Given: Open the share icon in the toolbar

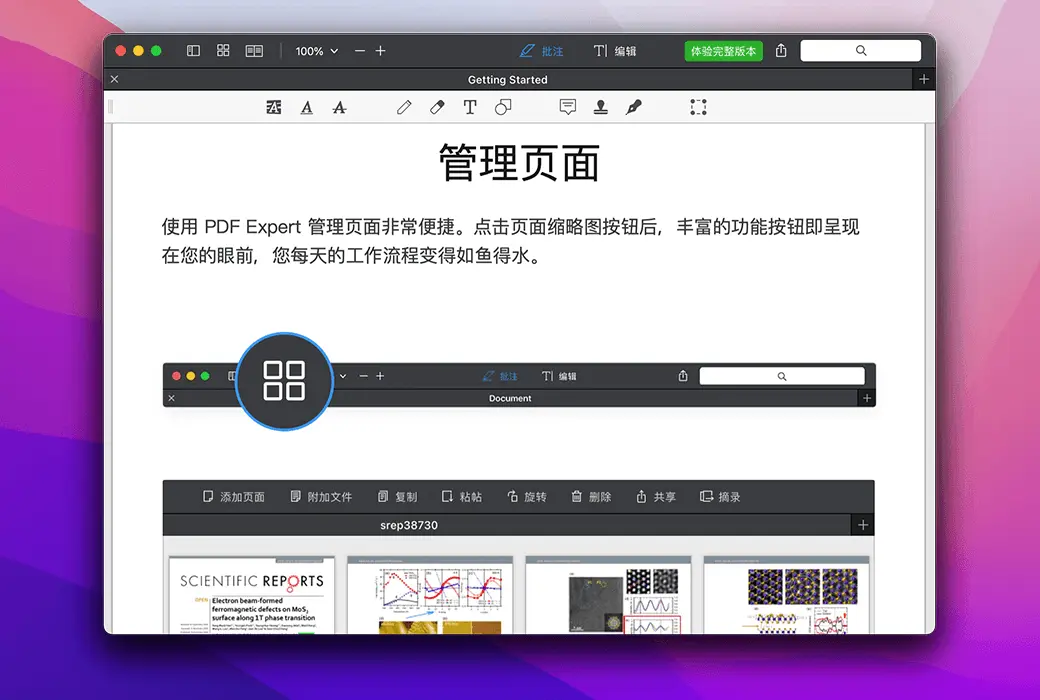Looking at the screenshot, I should point(781,50).
